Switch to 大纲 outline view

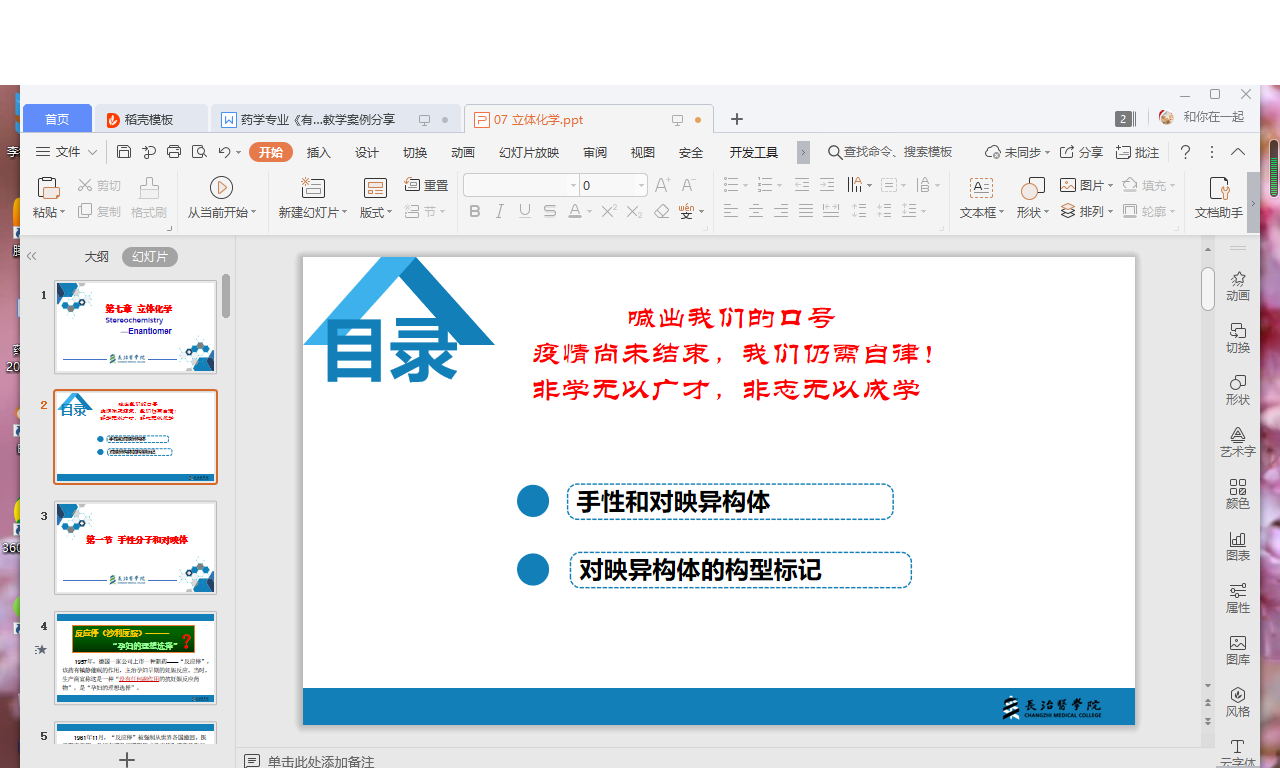pyautogui.click(x=96, y=257)
